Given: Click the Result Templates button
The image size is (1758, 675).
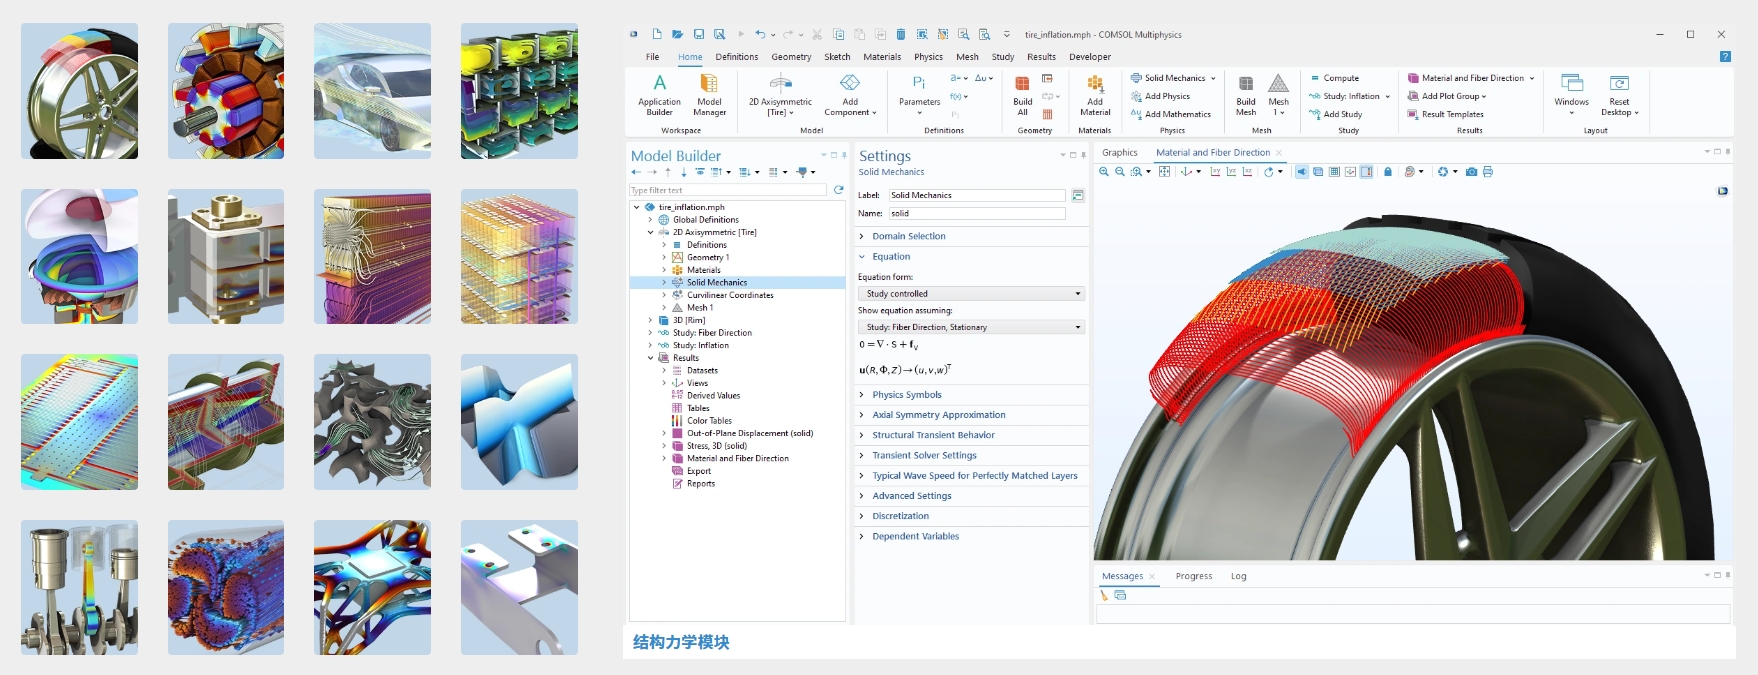Looking at the screenshot, I should tap(1445, 114).
